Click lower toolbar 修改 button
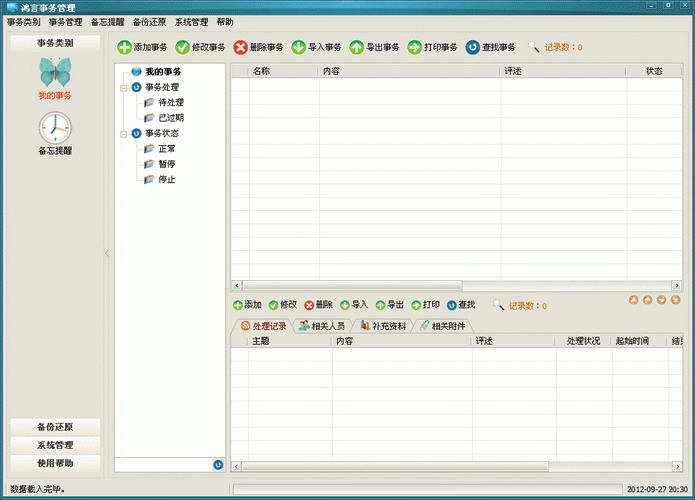This screenshot has height=500, width=695. tap(283, 305)
